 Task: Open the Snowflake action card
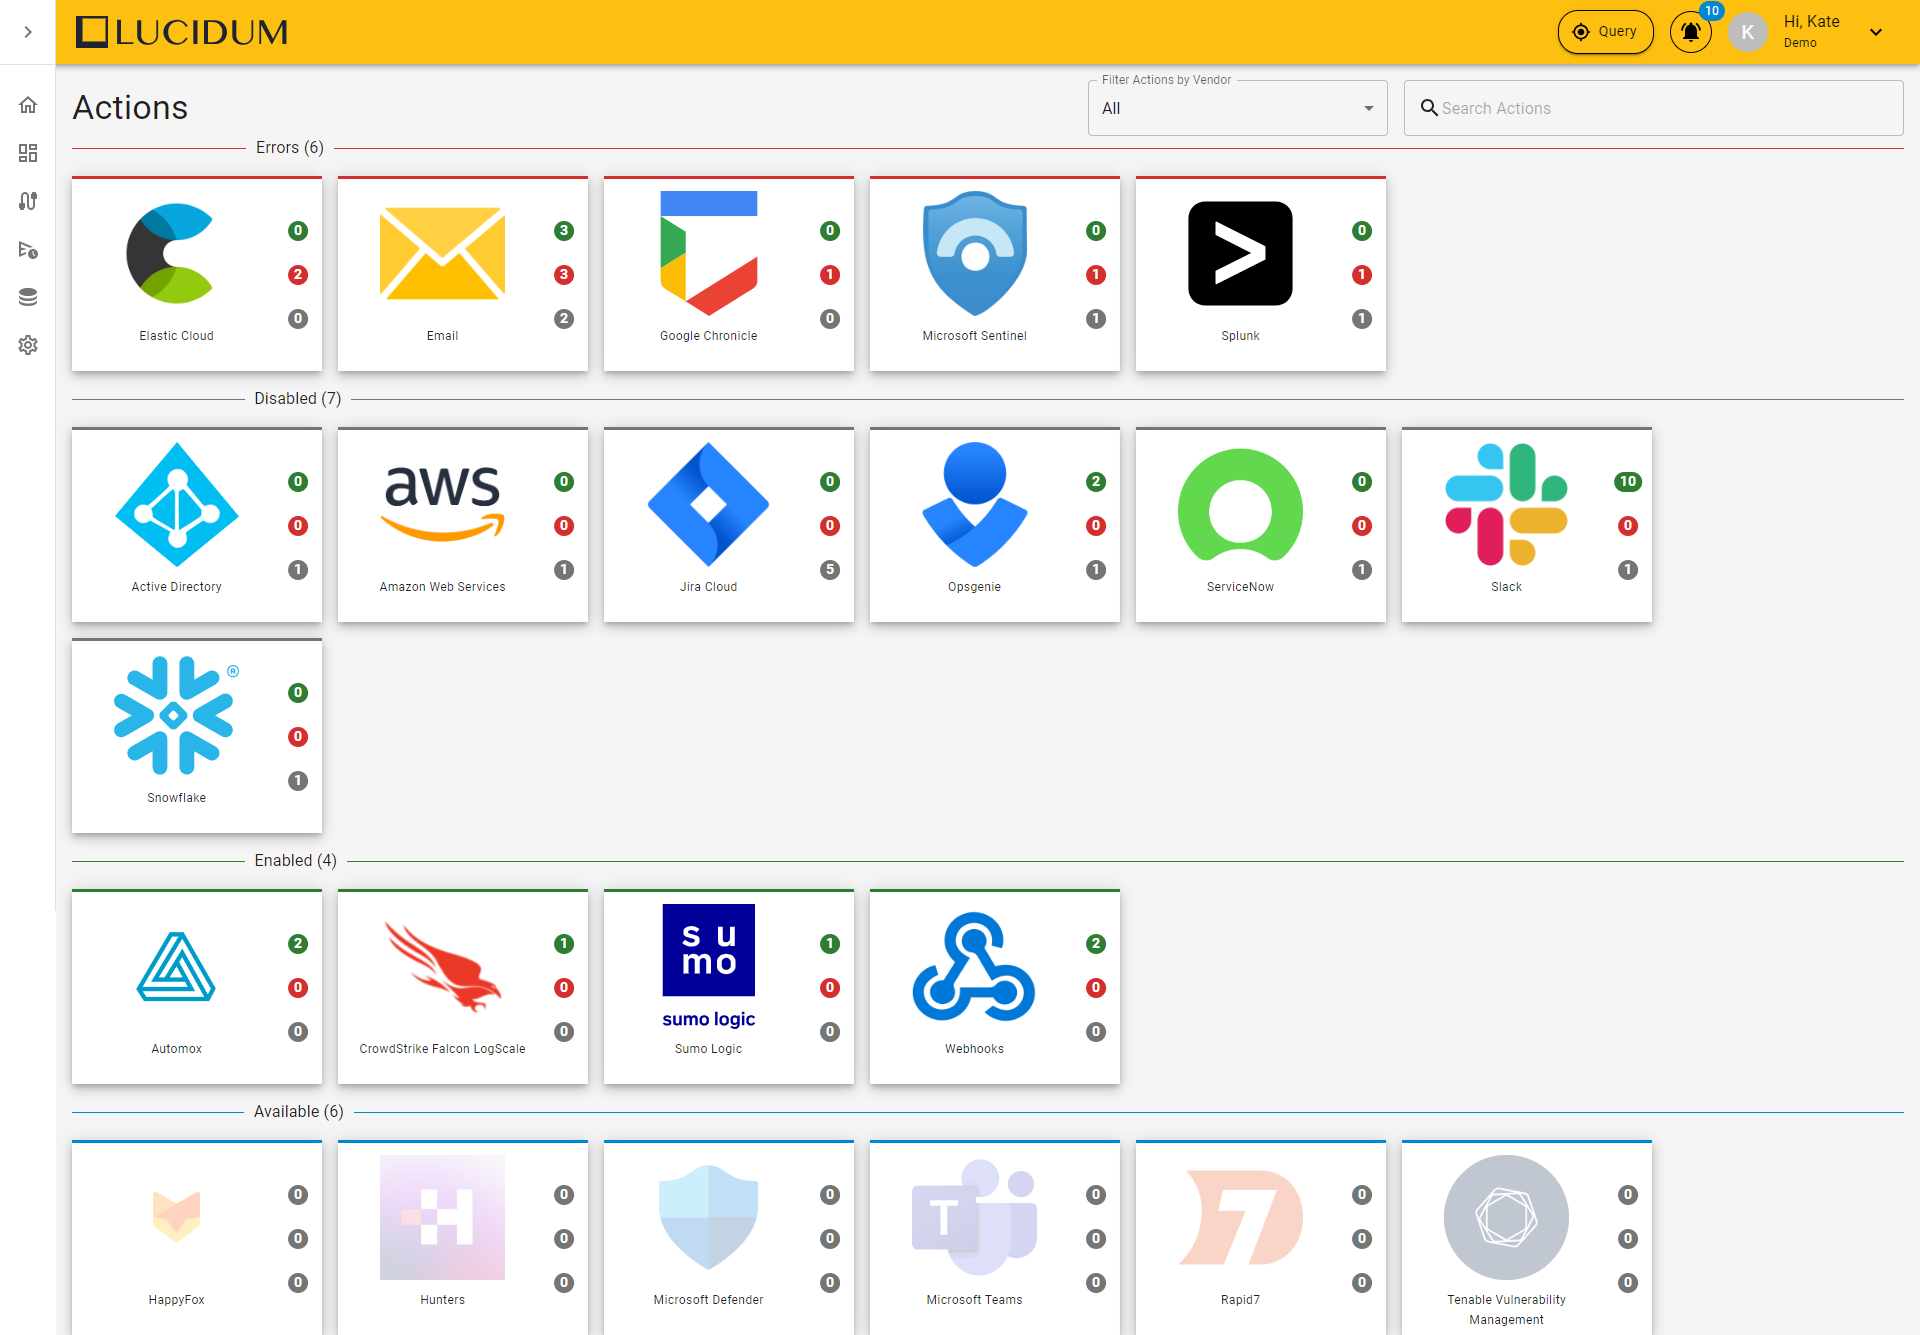pyautogui.click(x=197, y=736)
